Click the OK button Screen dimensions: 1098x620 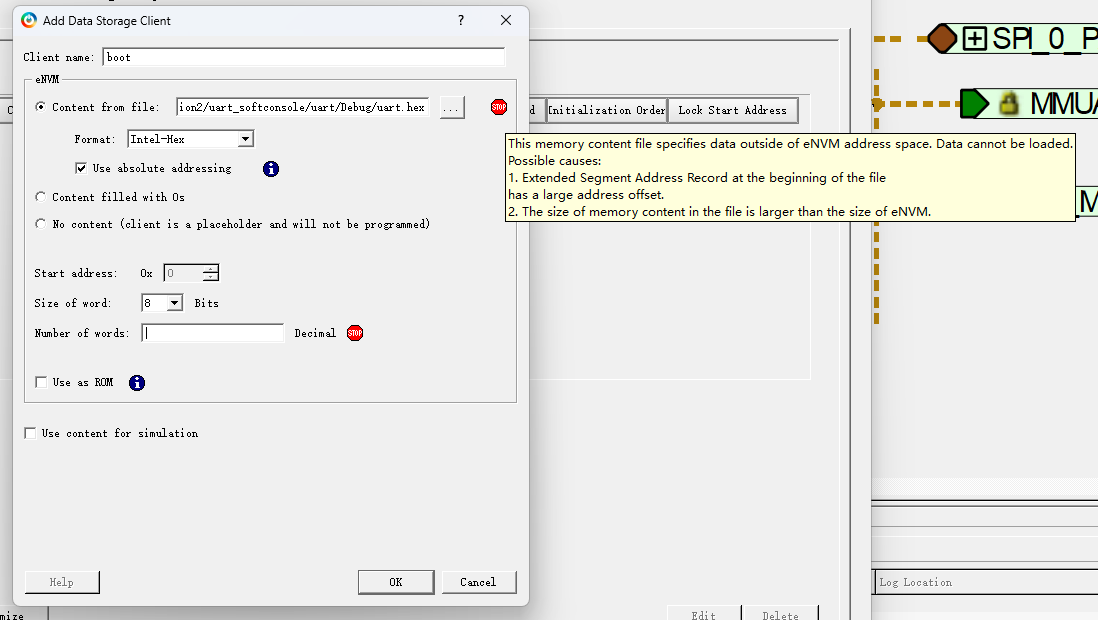[x=396, y=582]
